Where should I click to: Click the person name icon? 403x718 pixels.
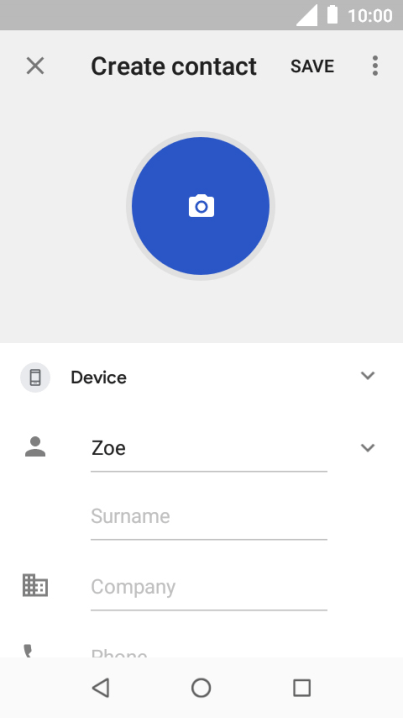click(x=35, y=447)
